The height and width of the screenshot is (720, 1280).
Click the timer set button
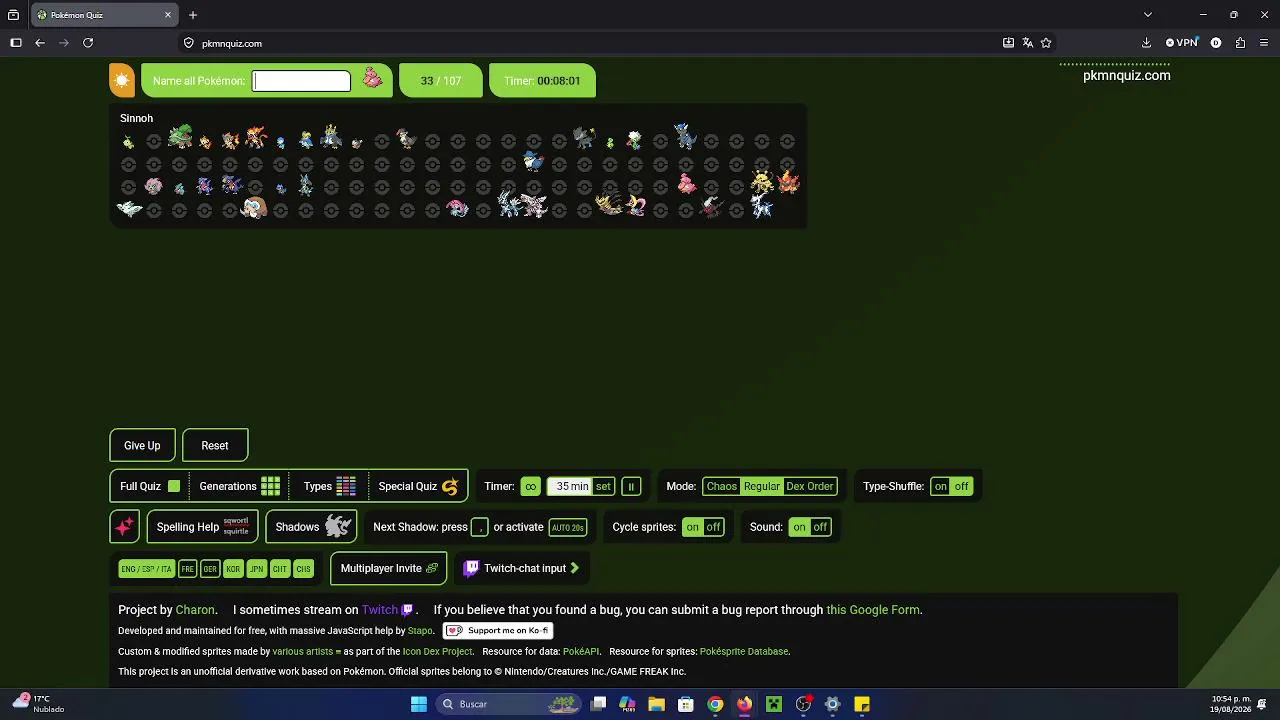tap(603, 487)
